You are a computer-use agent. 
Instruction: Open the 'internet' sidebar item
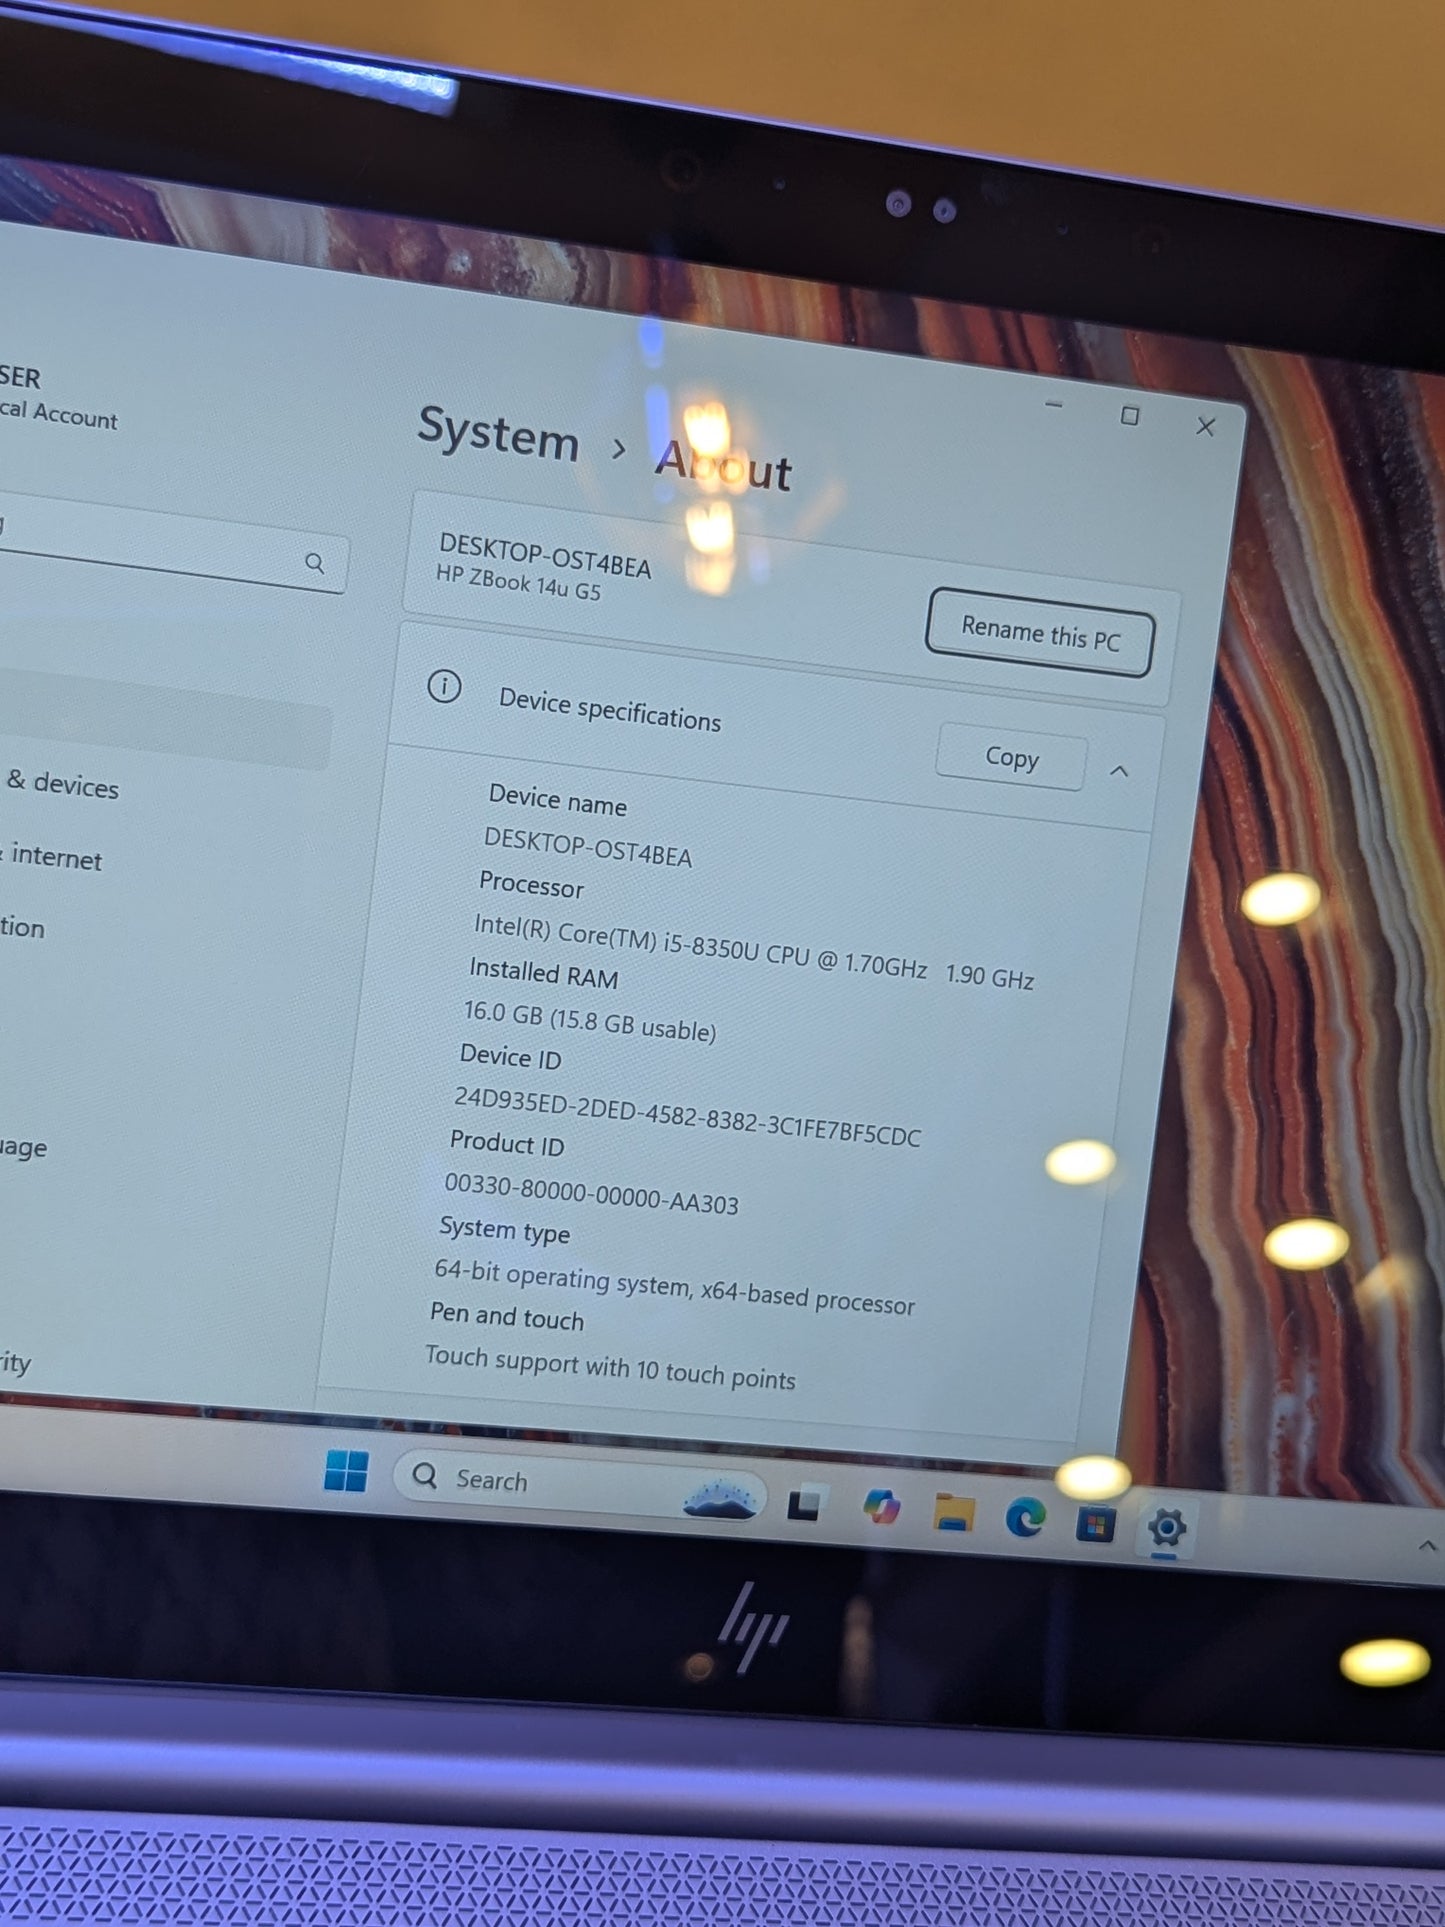coord(53,857)
